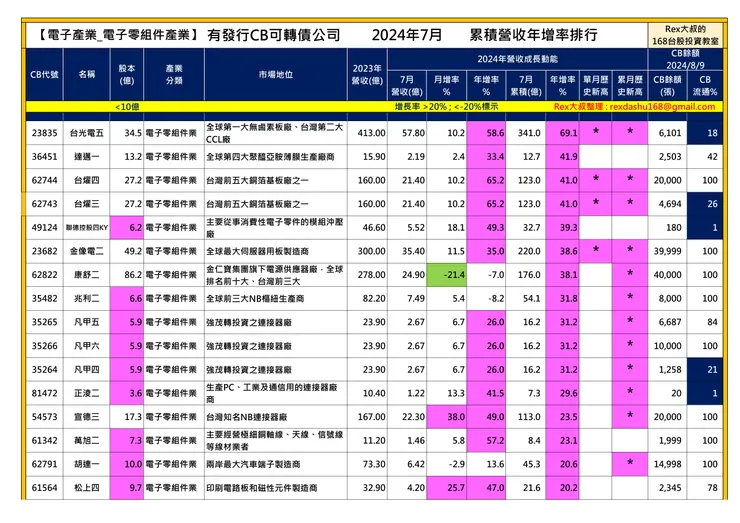
Task: Click the 月增率 % column header
Action: coord(446,85)
